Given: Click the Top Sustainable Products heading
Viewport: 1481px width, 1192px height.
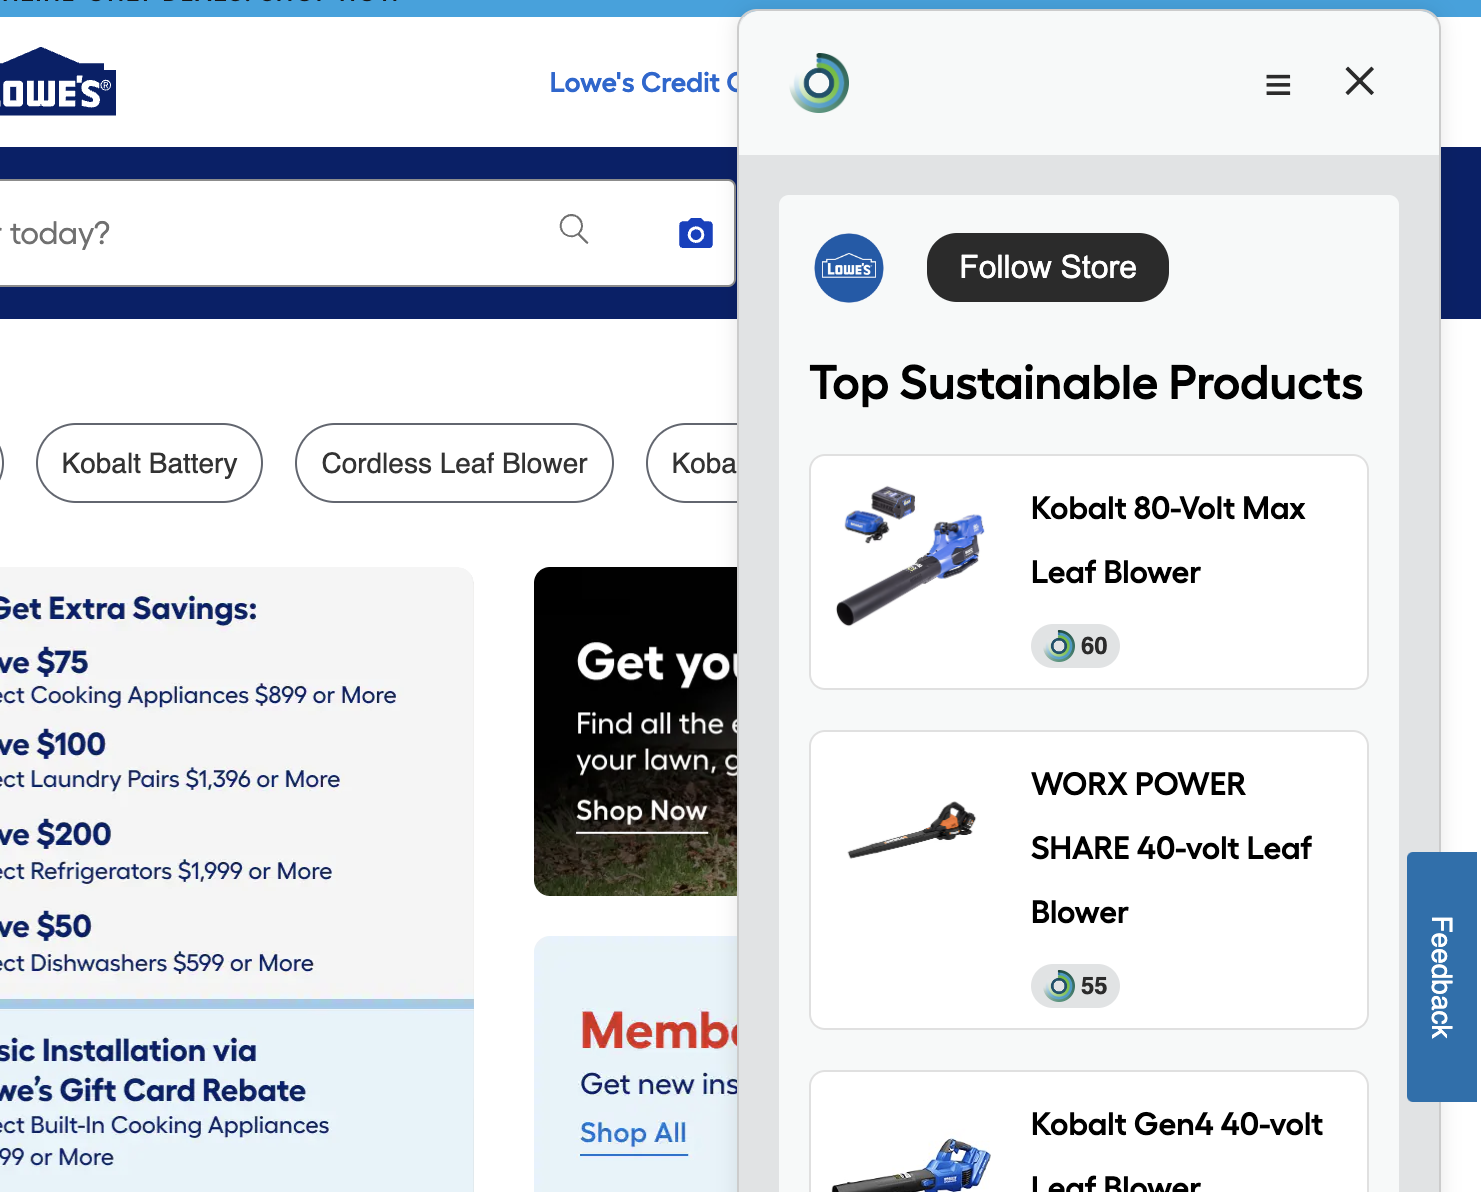Looking at the screenshot, I should 1086,384.
